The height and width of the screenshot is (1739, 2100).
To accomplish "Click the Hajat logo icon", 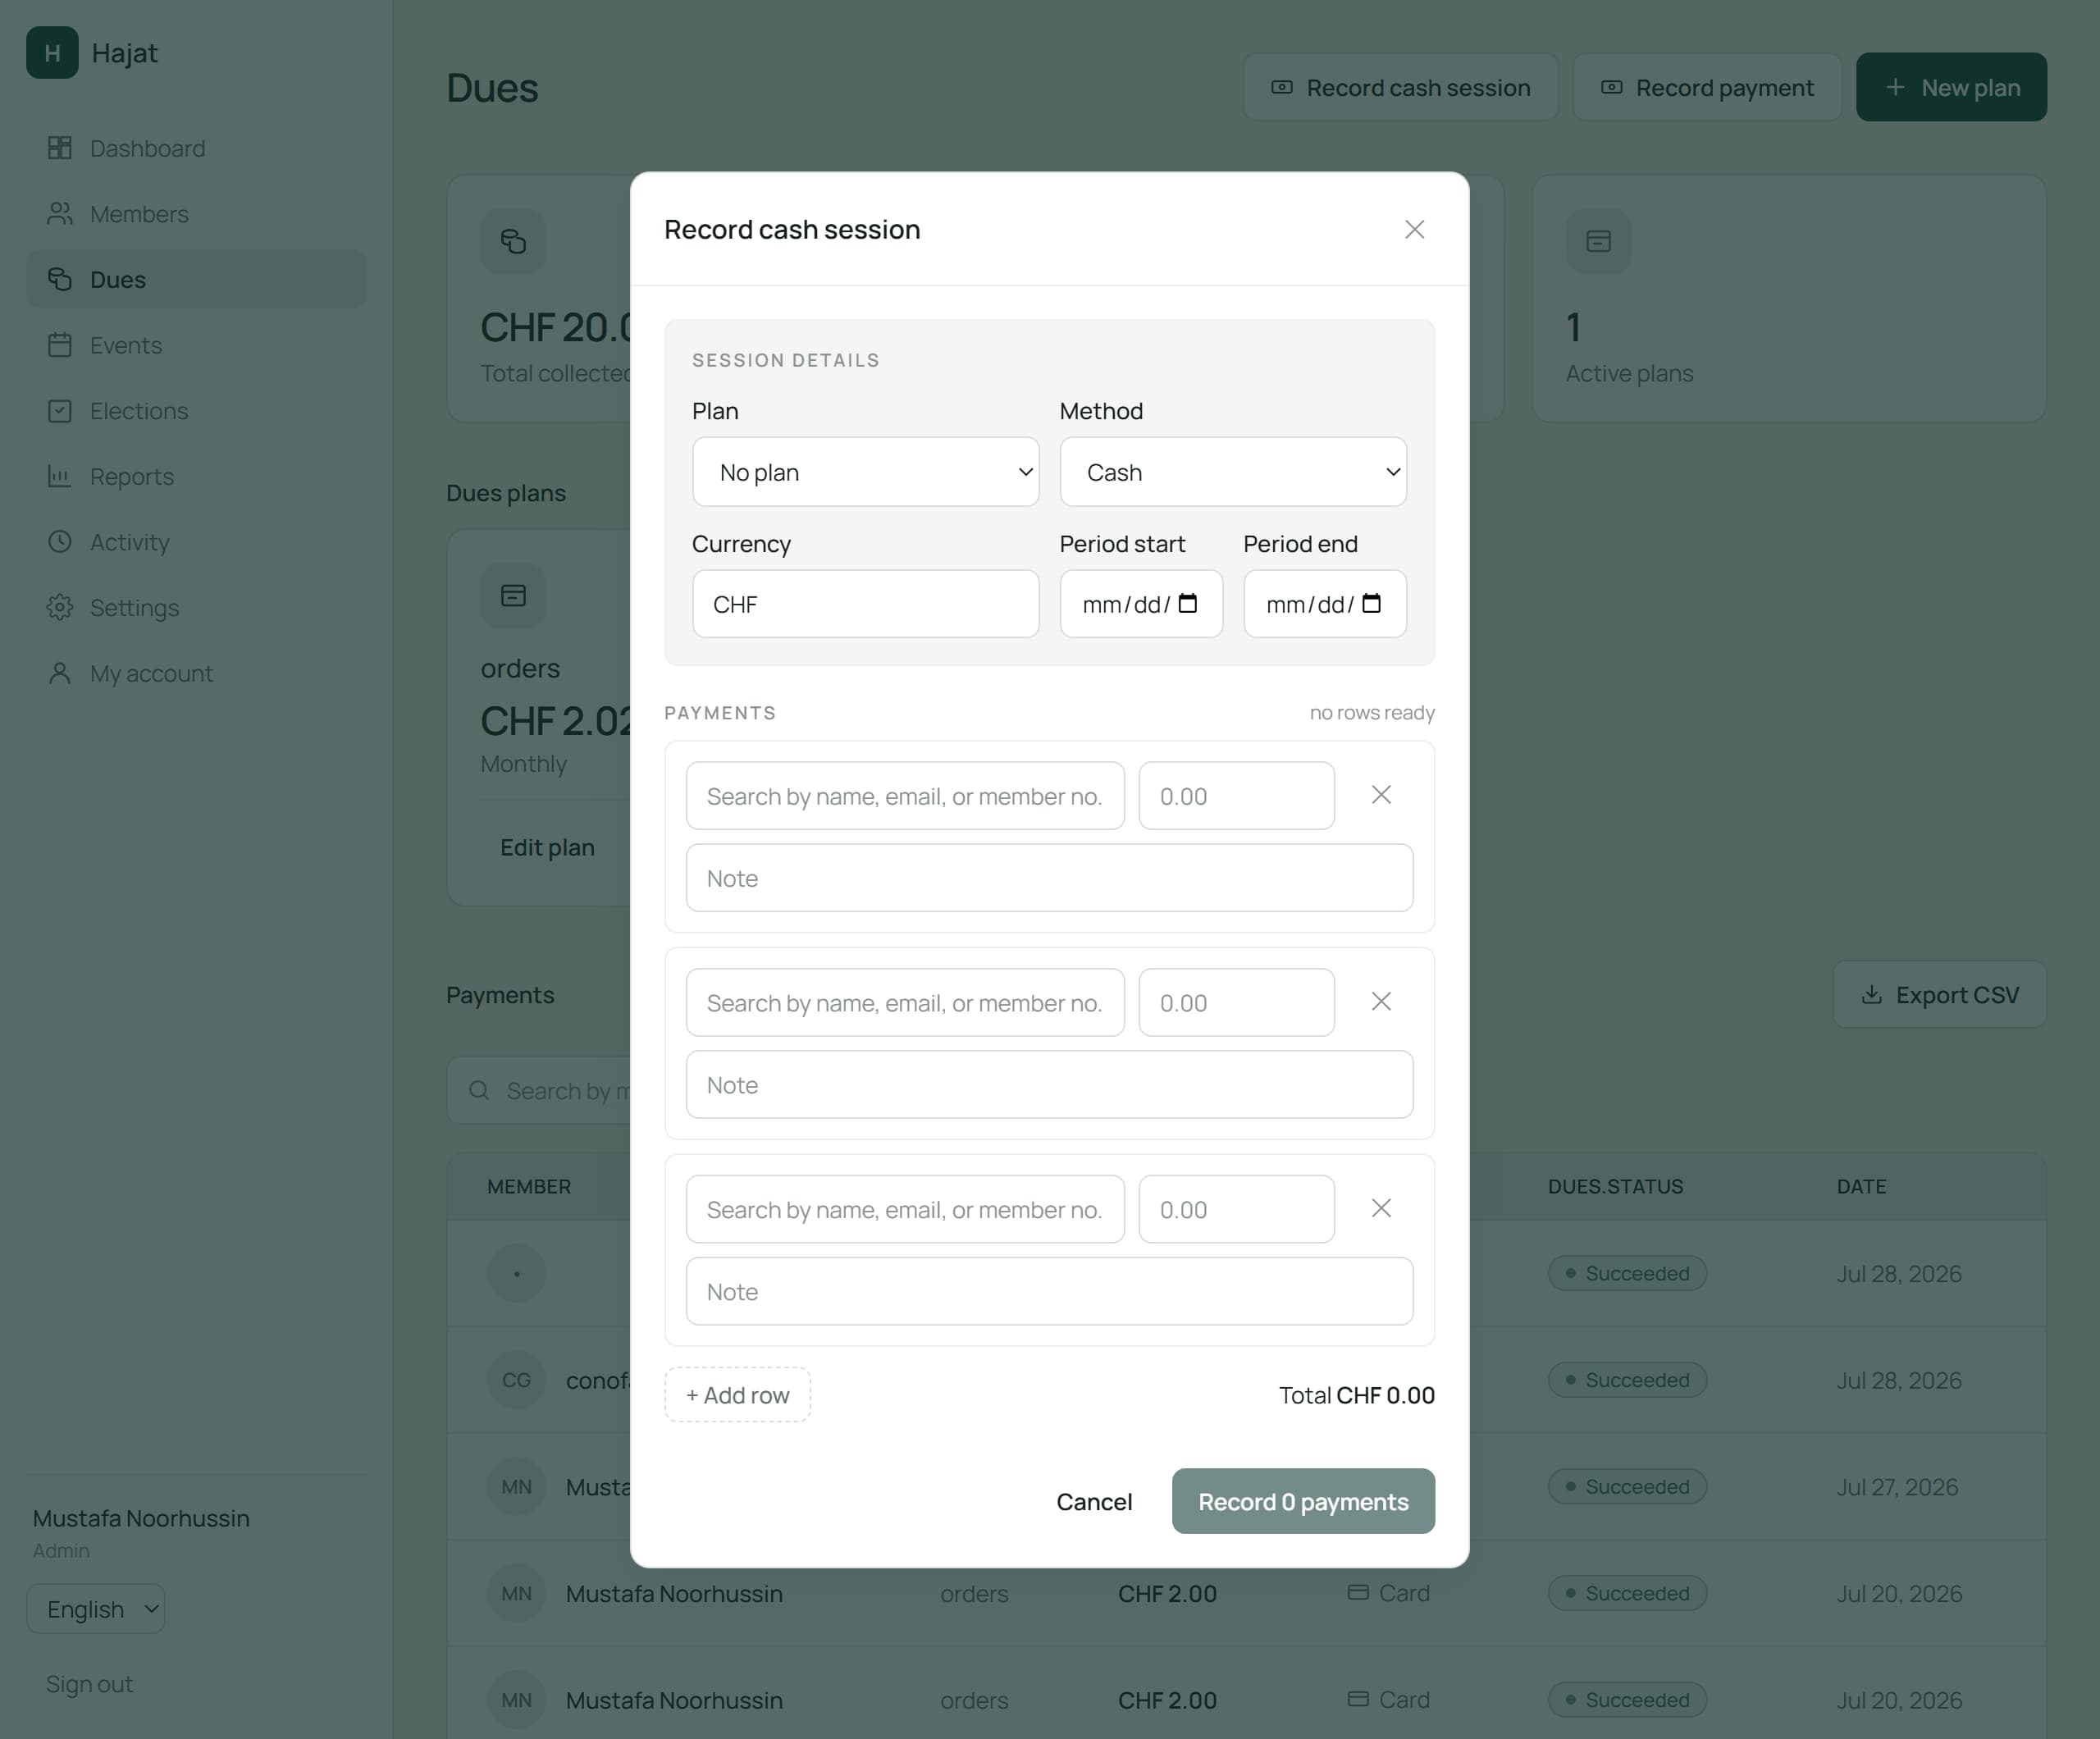I will tap(52, 52).
